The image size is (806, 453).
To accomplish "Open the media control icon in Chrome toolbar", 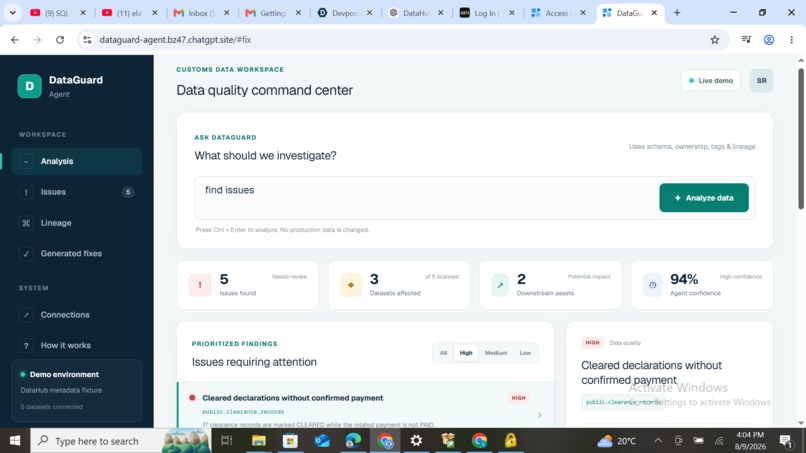I will pos(746,40).
